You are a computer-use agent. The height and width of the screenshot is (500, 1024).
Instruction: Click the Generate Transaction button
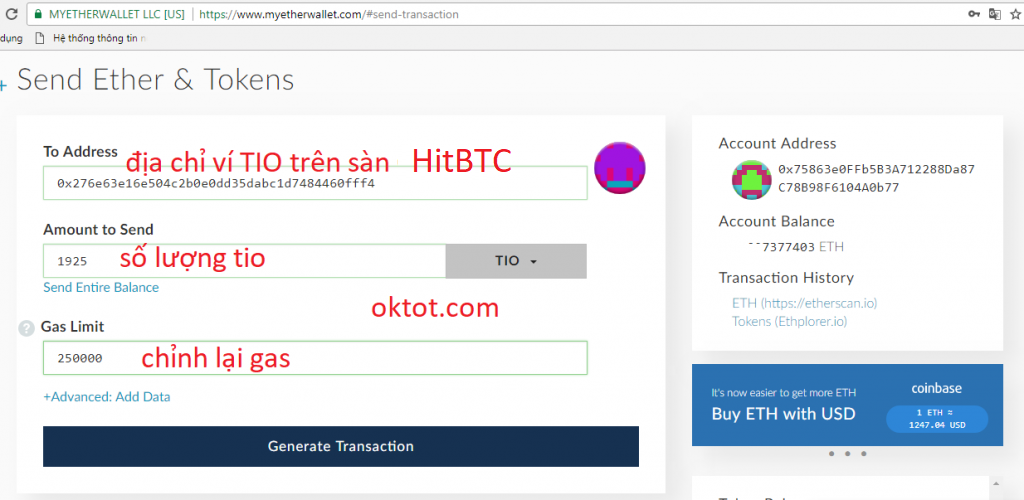click(341, 446)
